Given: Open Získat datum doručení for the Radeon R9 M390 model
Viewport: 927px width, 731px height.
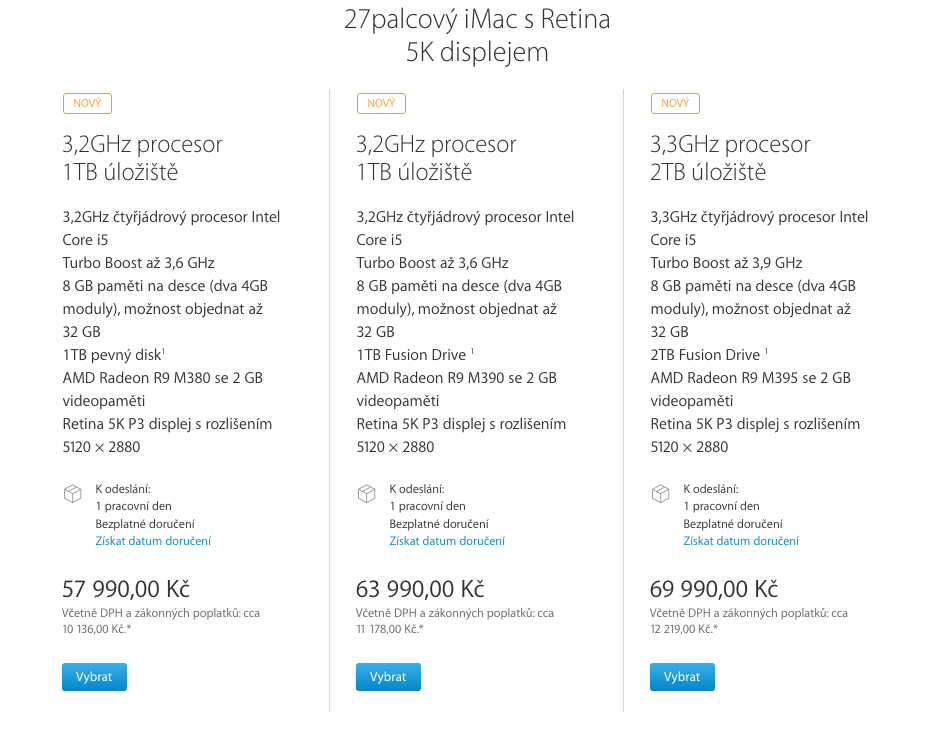Looking at the screenshot, I should (x=447, y=541).
